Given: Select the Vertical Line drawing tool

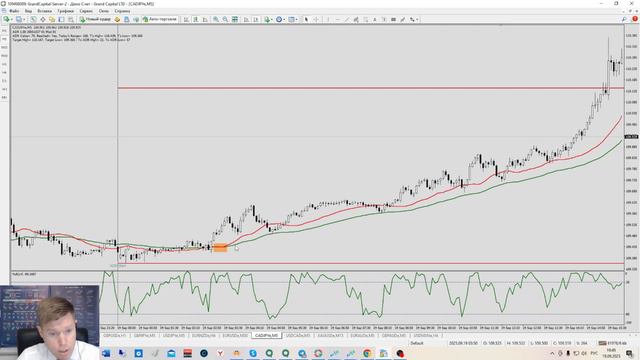Looking at the screenshot, I should [x=328, y=19].
